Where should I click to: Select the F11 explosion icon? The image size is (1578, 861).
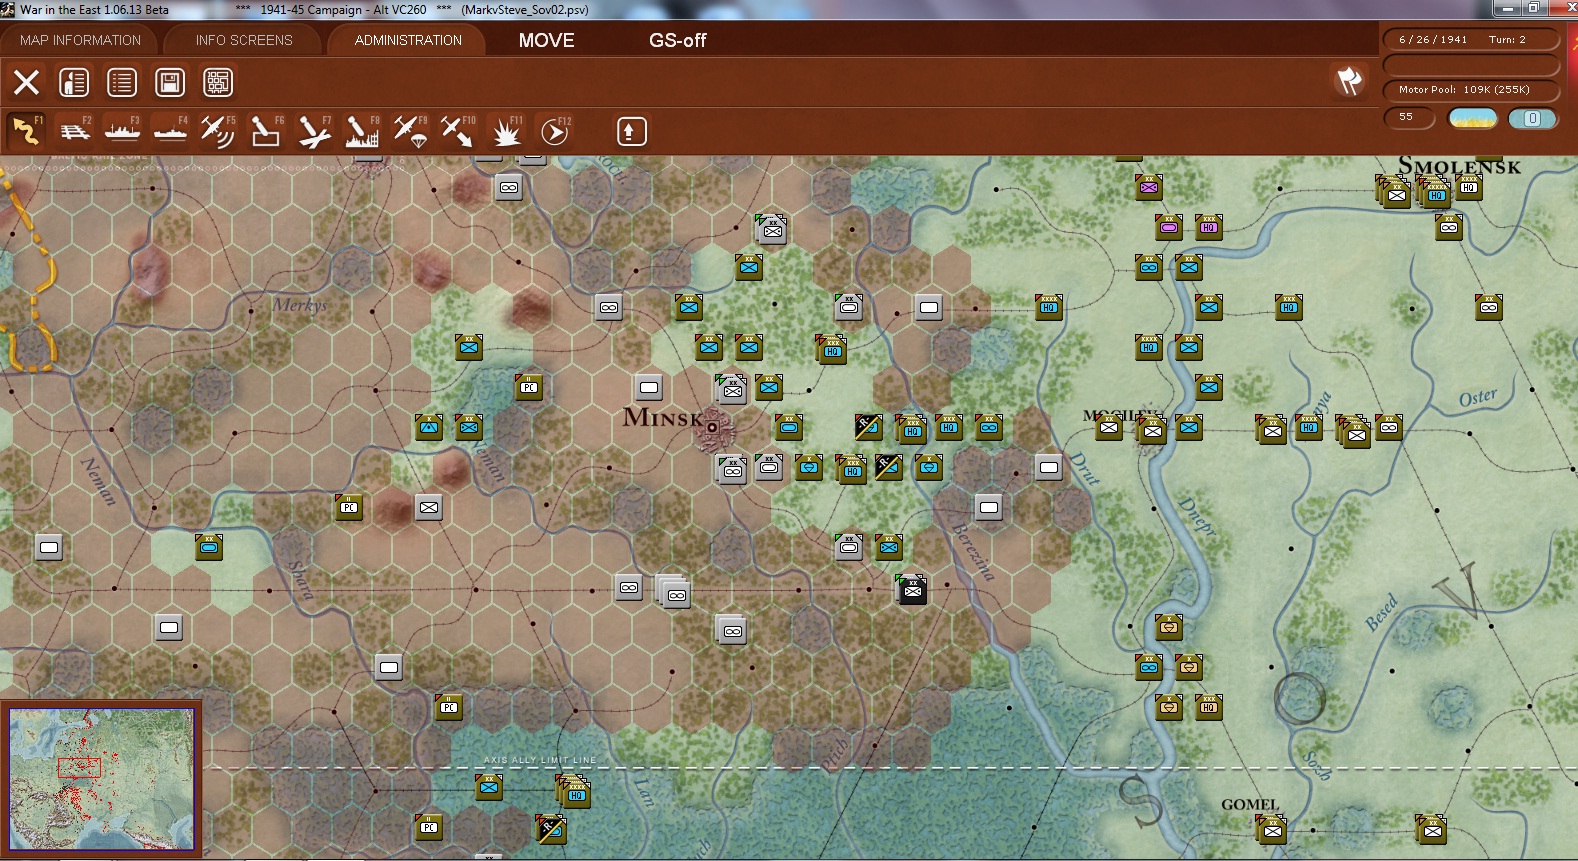[x=506, y=131]
